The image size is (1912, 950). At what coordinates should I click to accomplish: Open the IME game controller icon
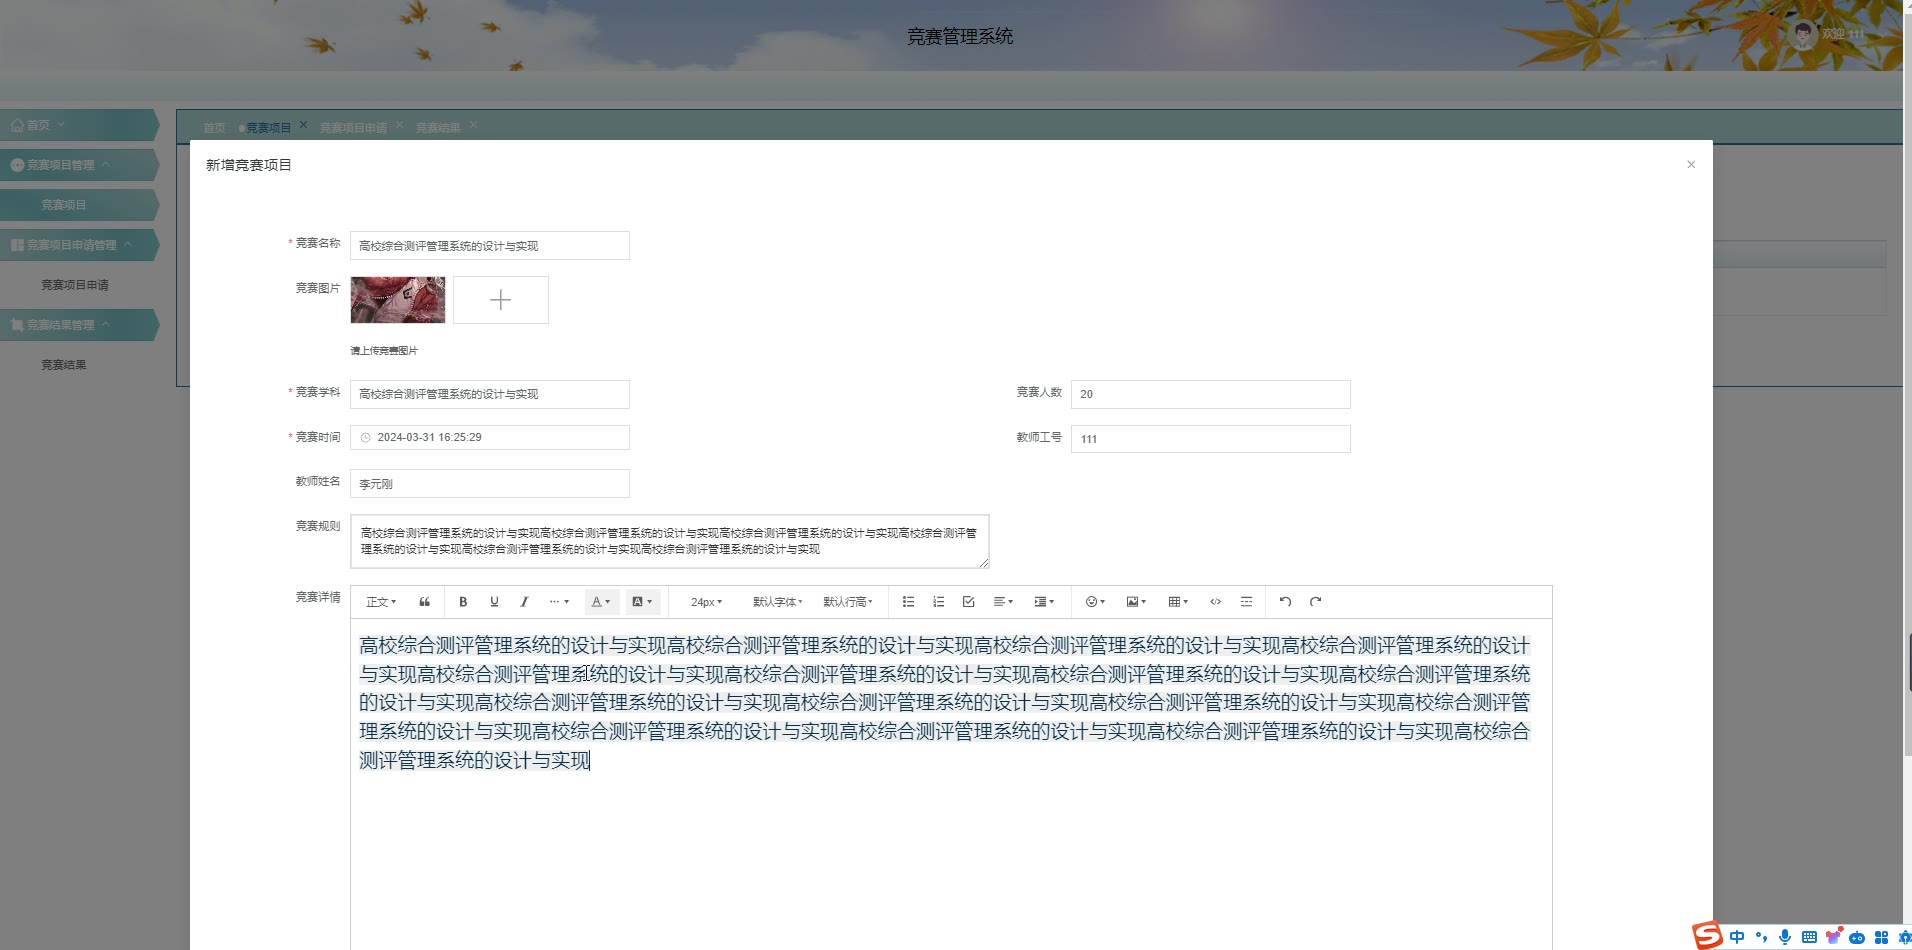[x=1857, y=937]
